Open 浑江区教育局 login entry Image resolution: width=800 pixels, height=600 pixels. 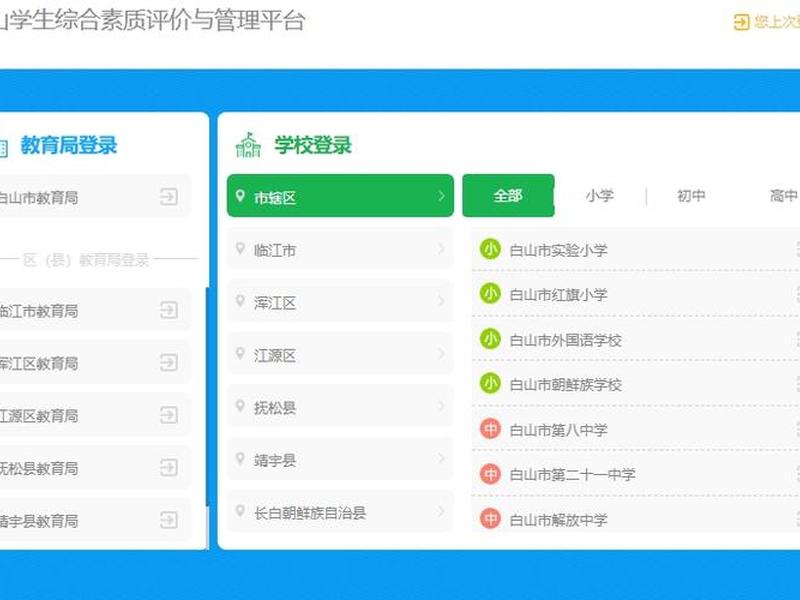tap(95, 362)
